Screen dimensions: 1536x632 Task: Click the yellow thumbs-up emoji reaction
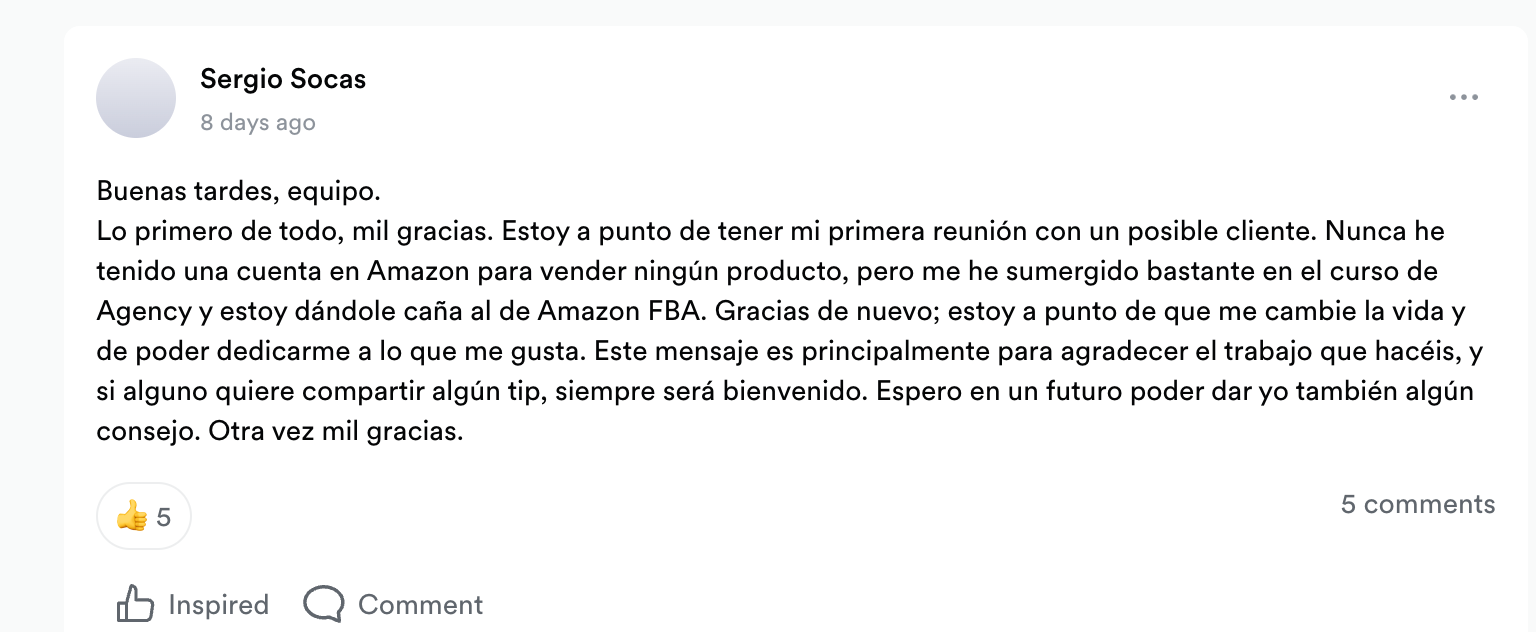(x=131, y=517)
